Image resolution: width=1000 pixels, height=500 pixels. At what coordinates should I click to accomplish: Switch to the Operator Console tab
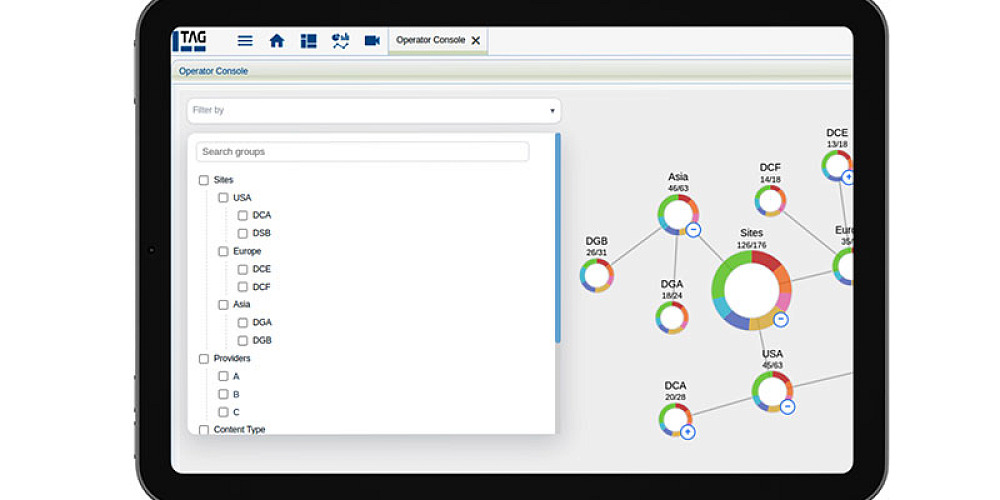430,41
